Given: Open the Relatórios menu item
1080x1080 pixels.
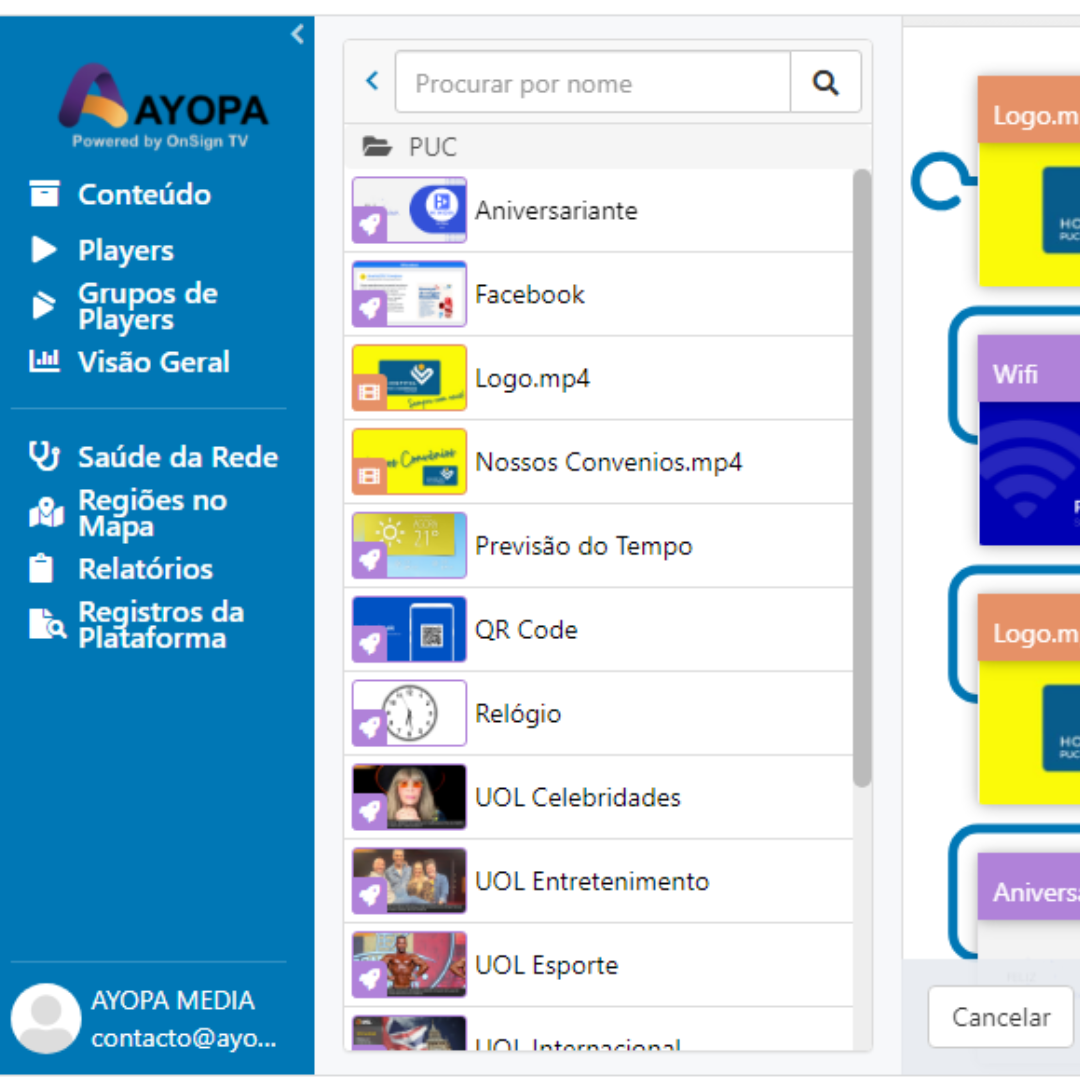Looking at the screenshot, I should [145, 569].
